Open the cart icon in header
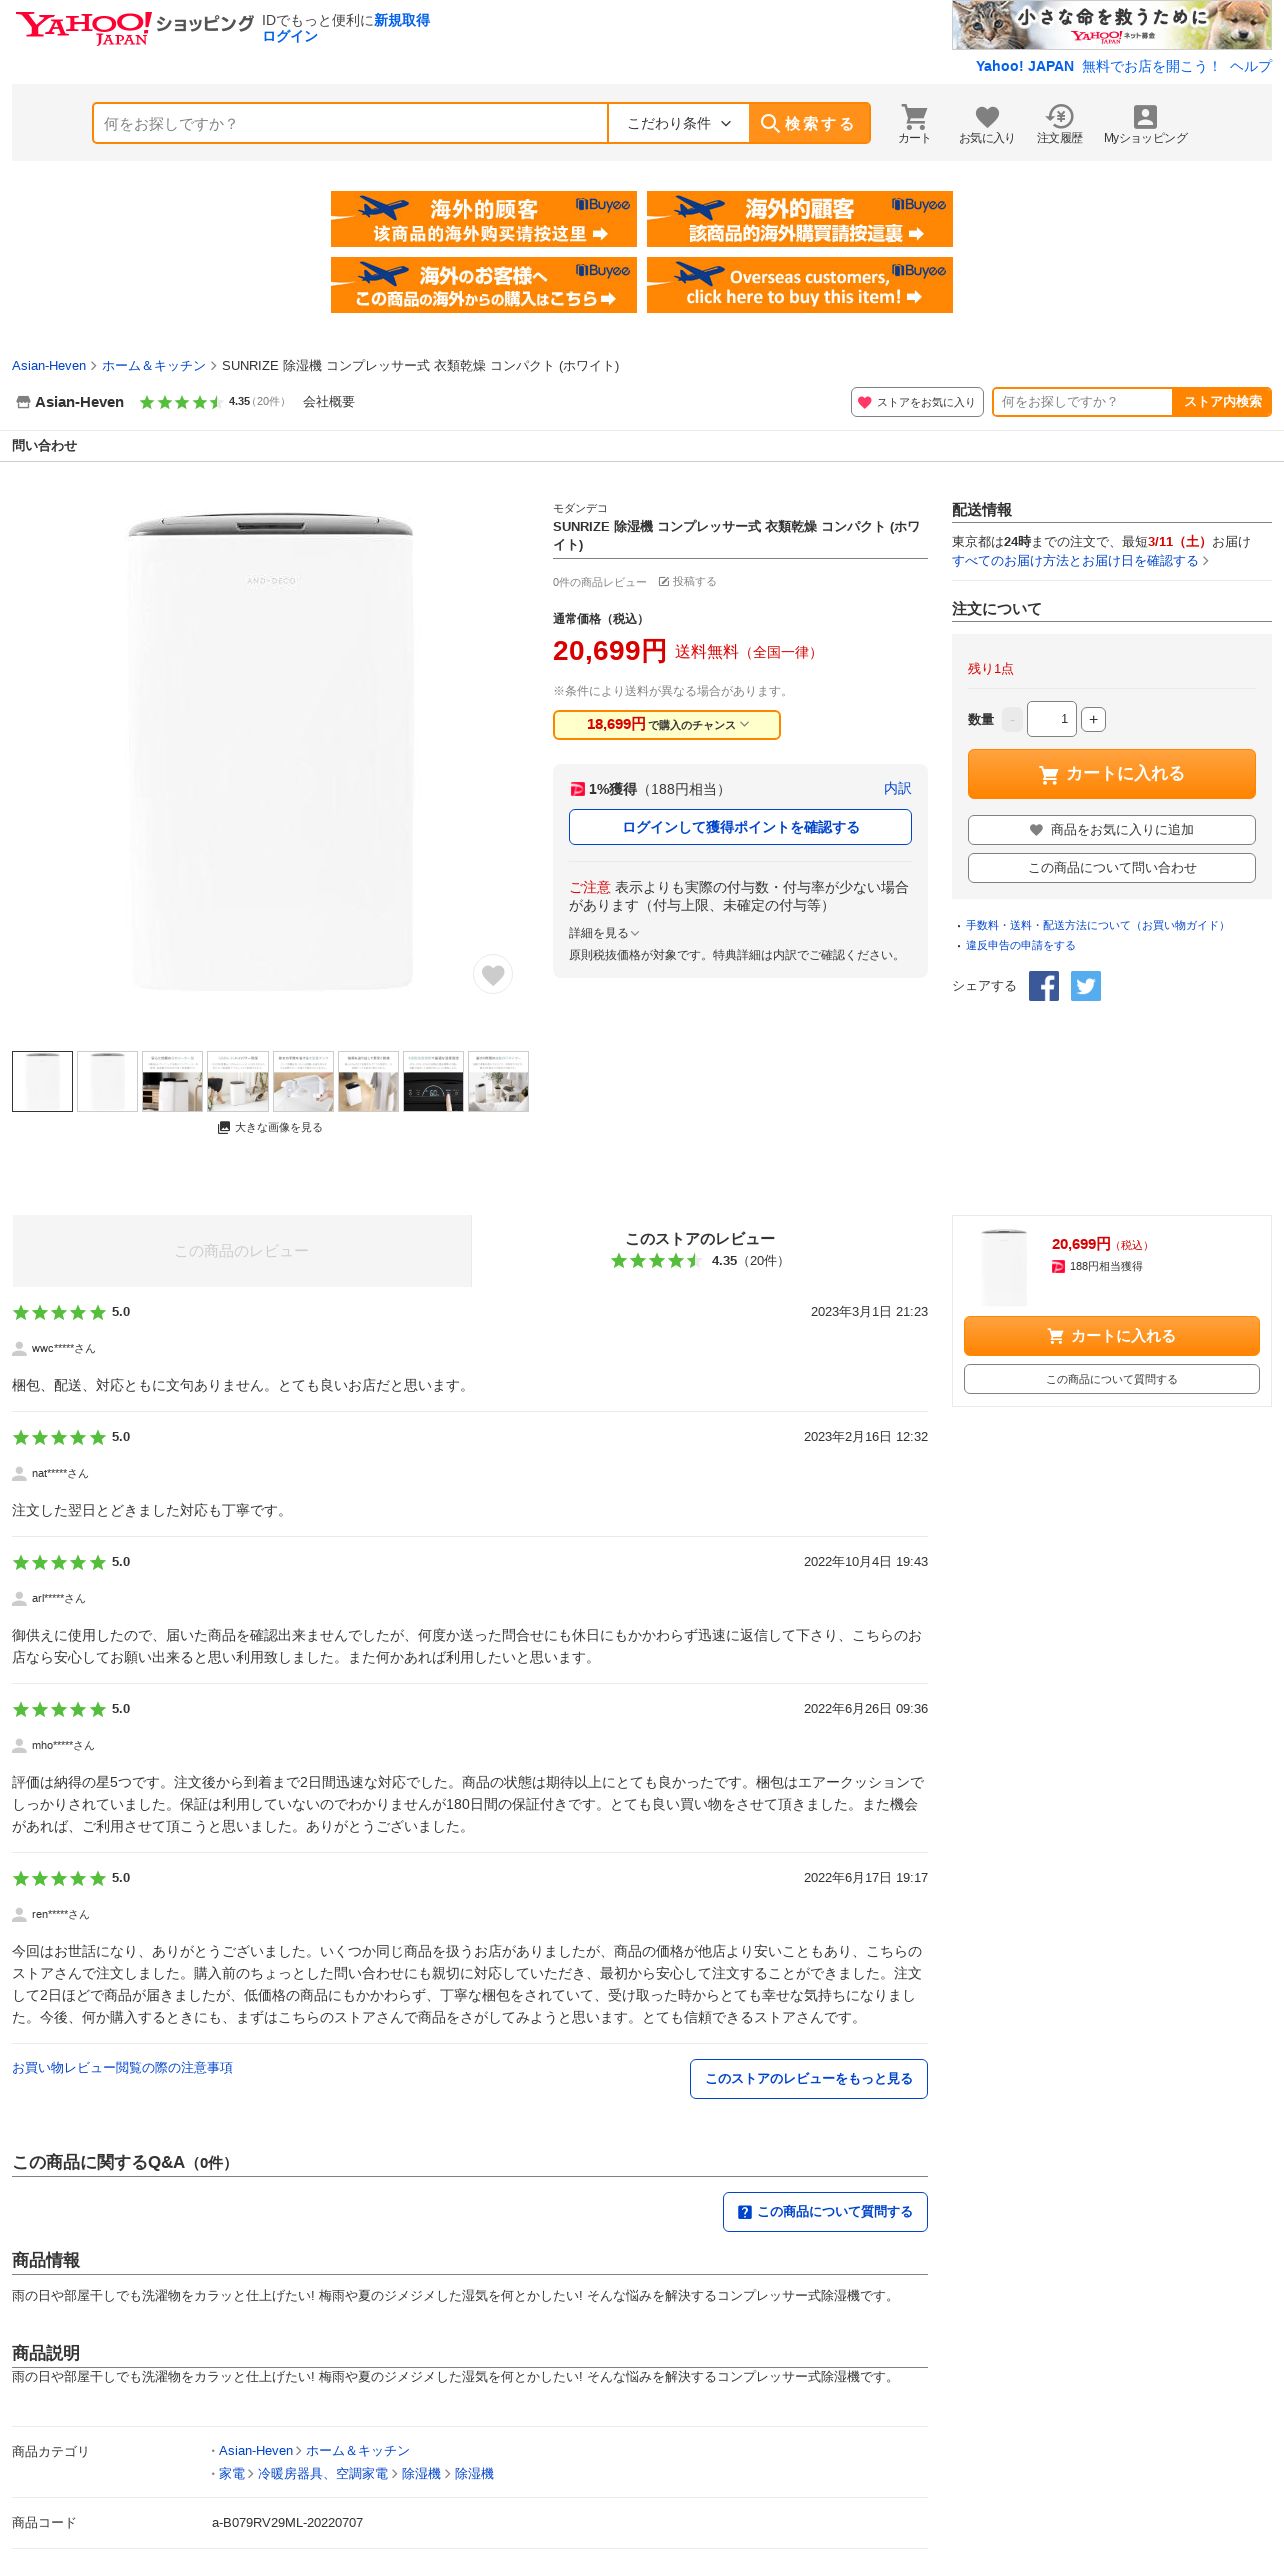1284x2568 pixels. coord(914,124)
